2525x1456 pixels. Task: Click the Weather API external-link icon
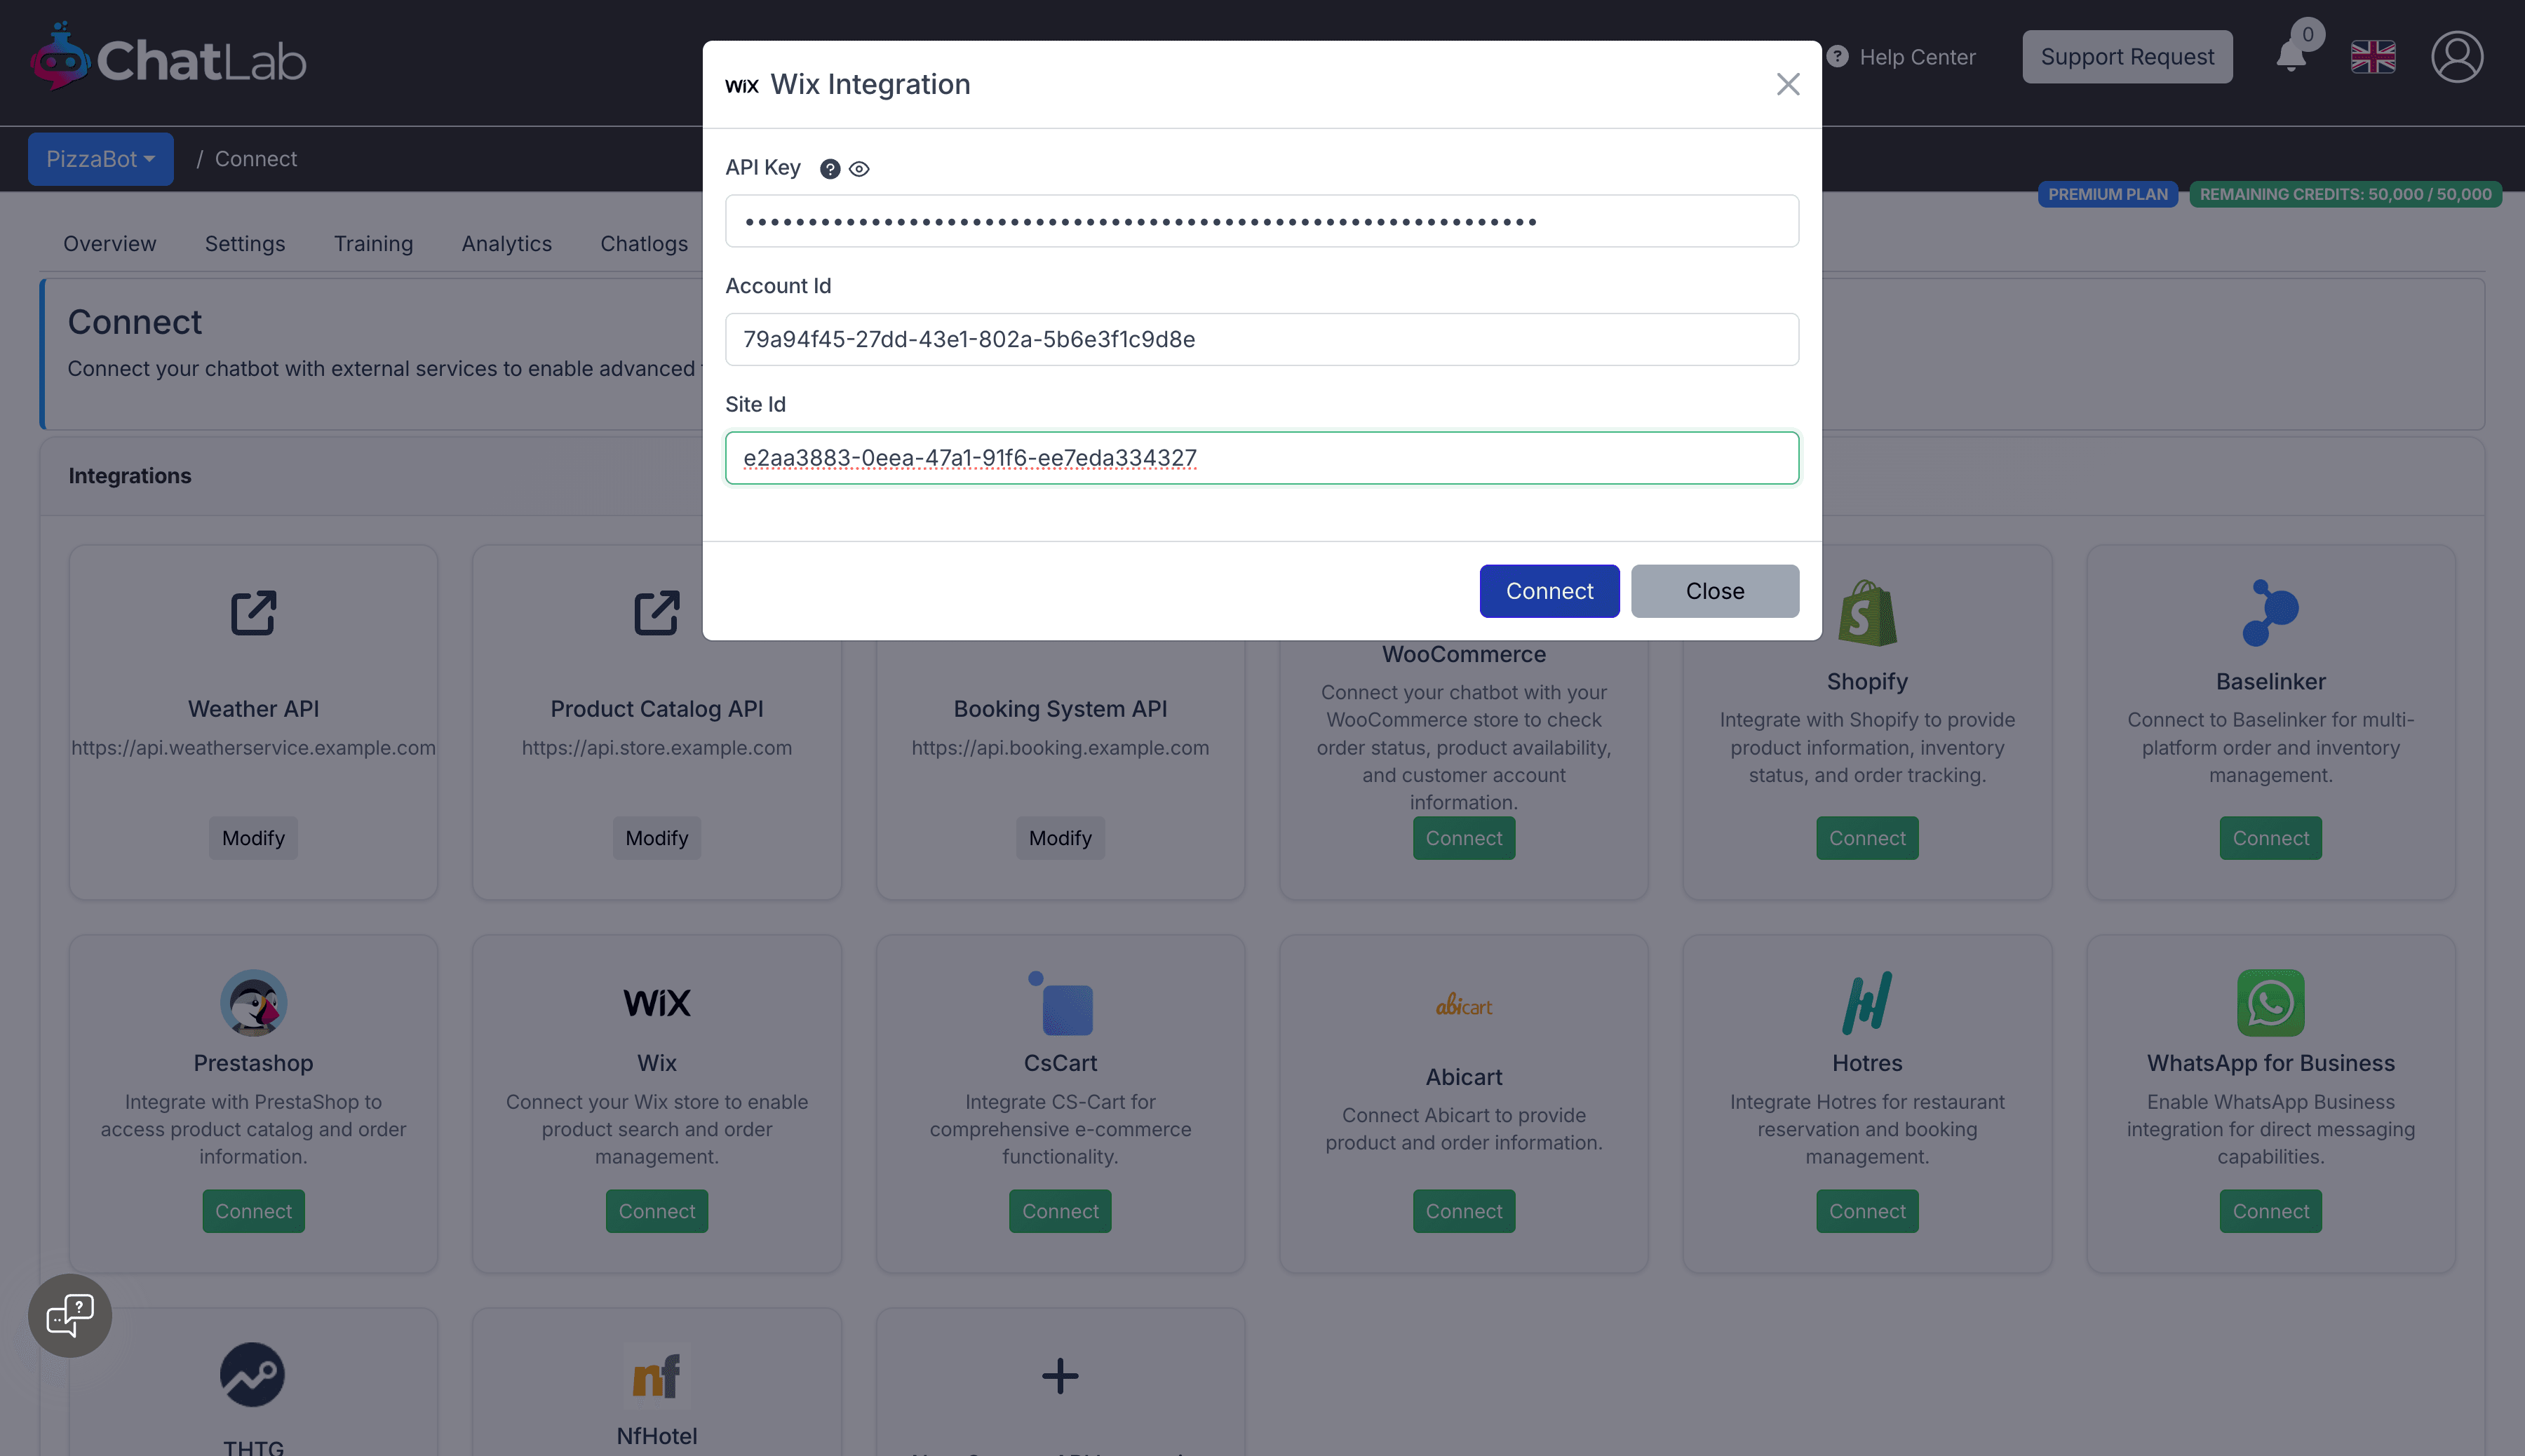tap(253, 612)
